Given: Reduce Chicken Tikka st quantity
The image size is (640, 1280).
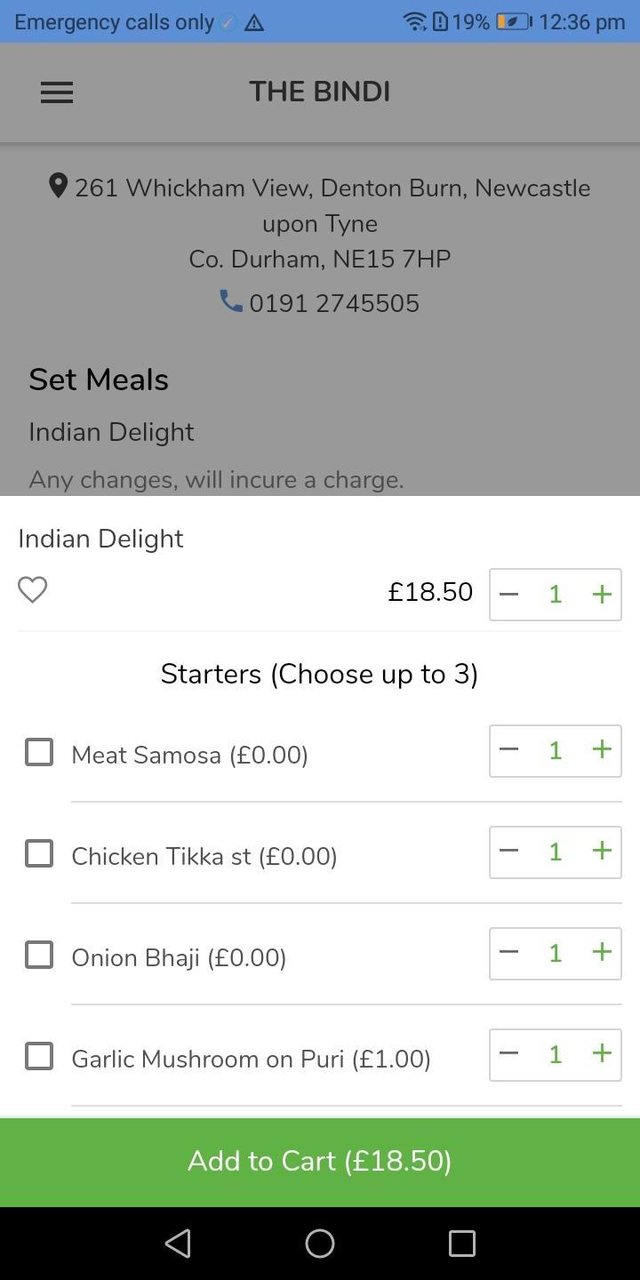Looking at the screenshot, I should (509, 851).
